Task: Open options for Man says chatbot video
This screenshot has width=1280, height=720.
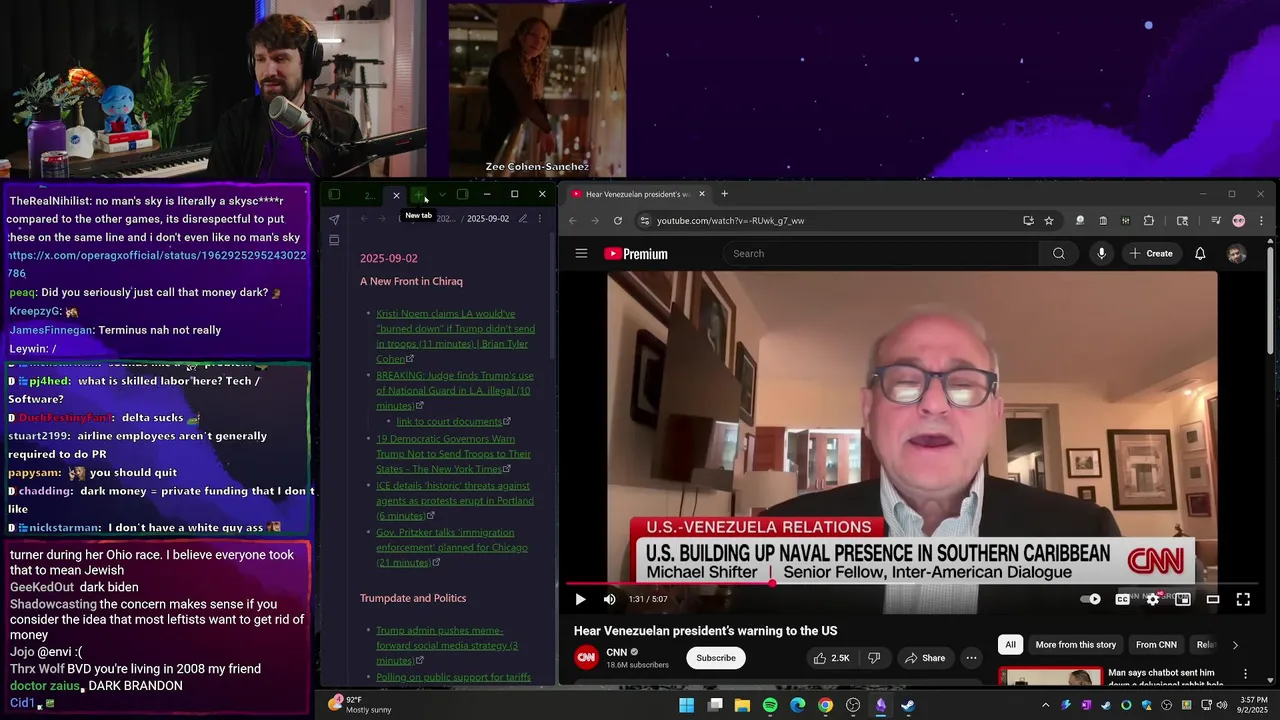Action: coord(1245,674)
